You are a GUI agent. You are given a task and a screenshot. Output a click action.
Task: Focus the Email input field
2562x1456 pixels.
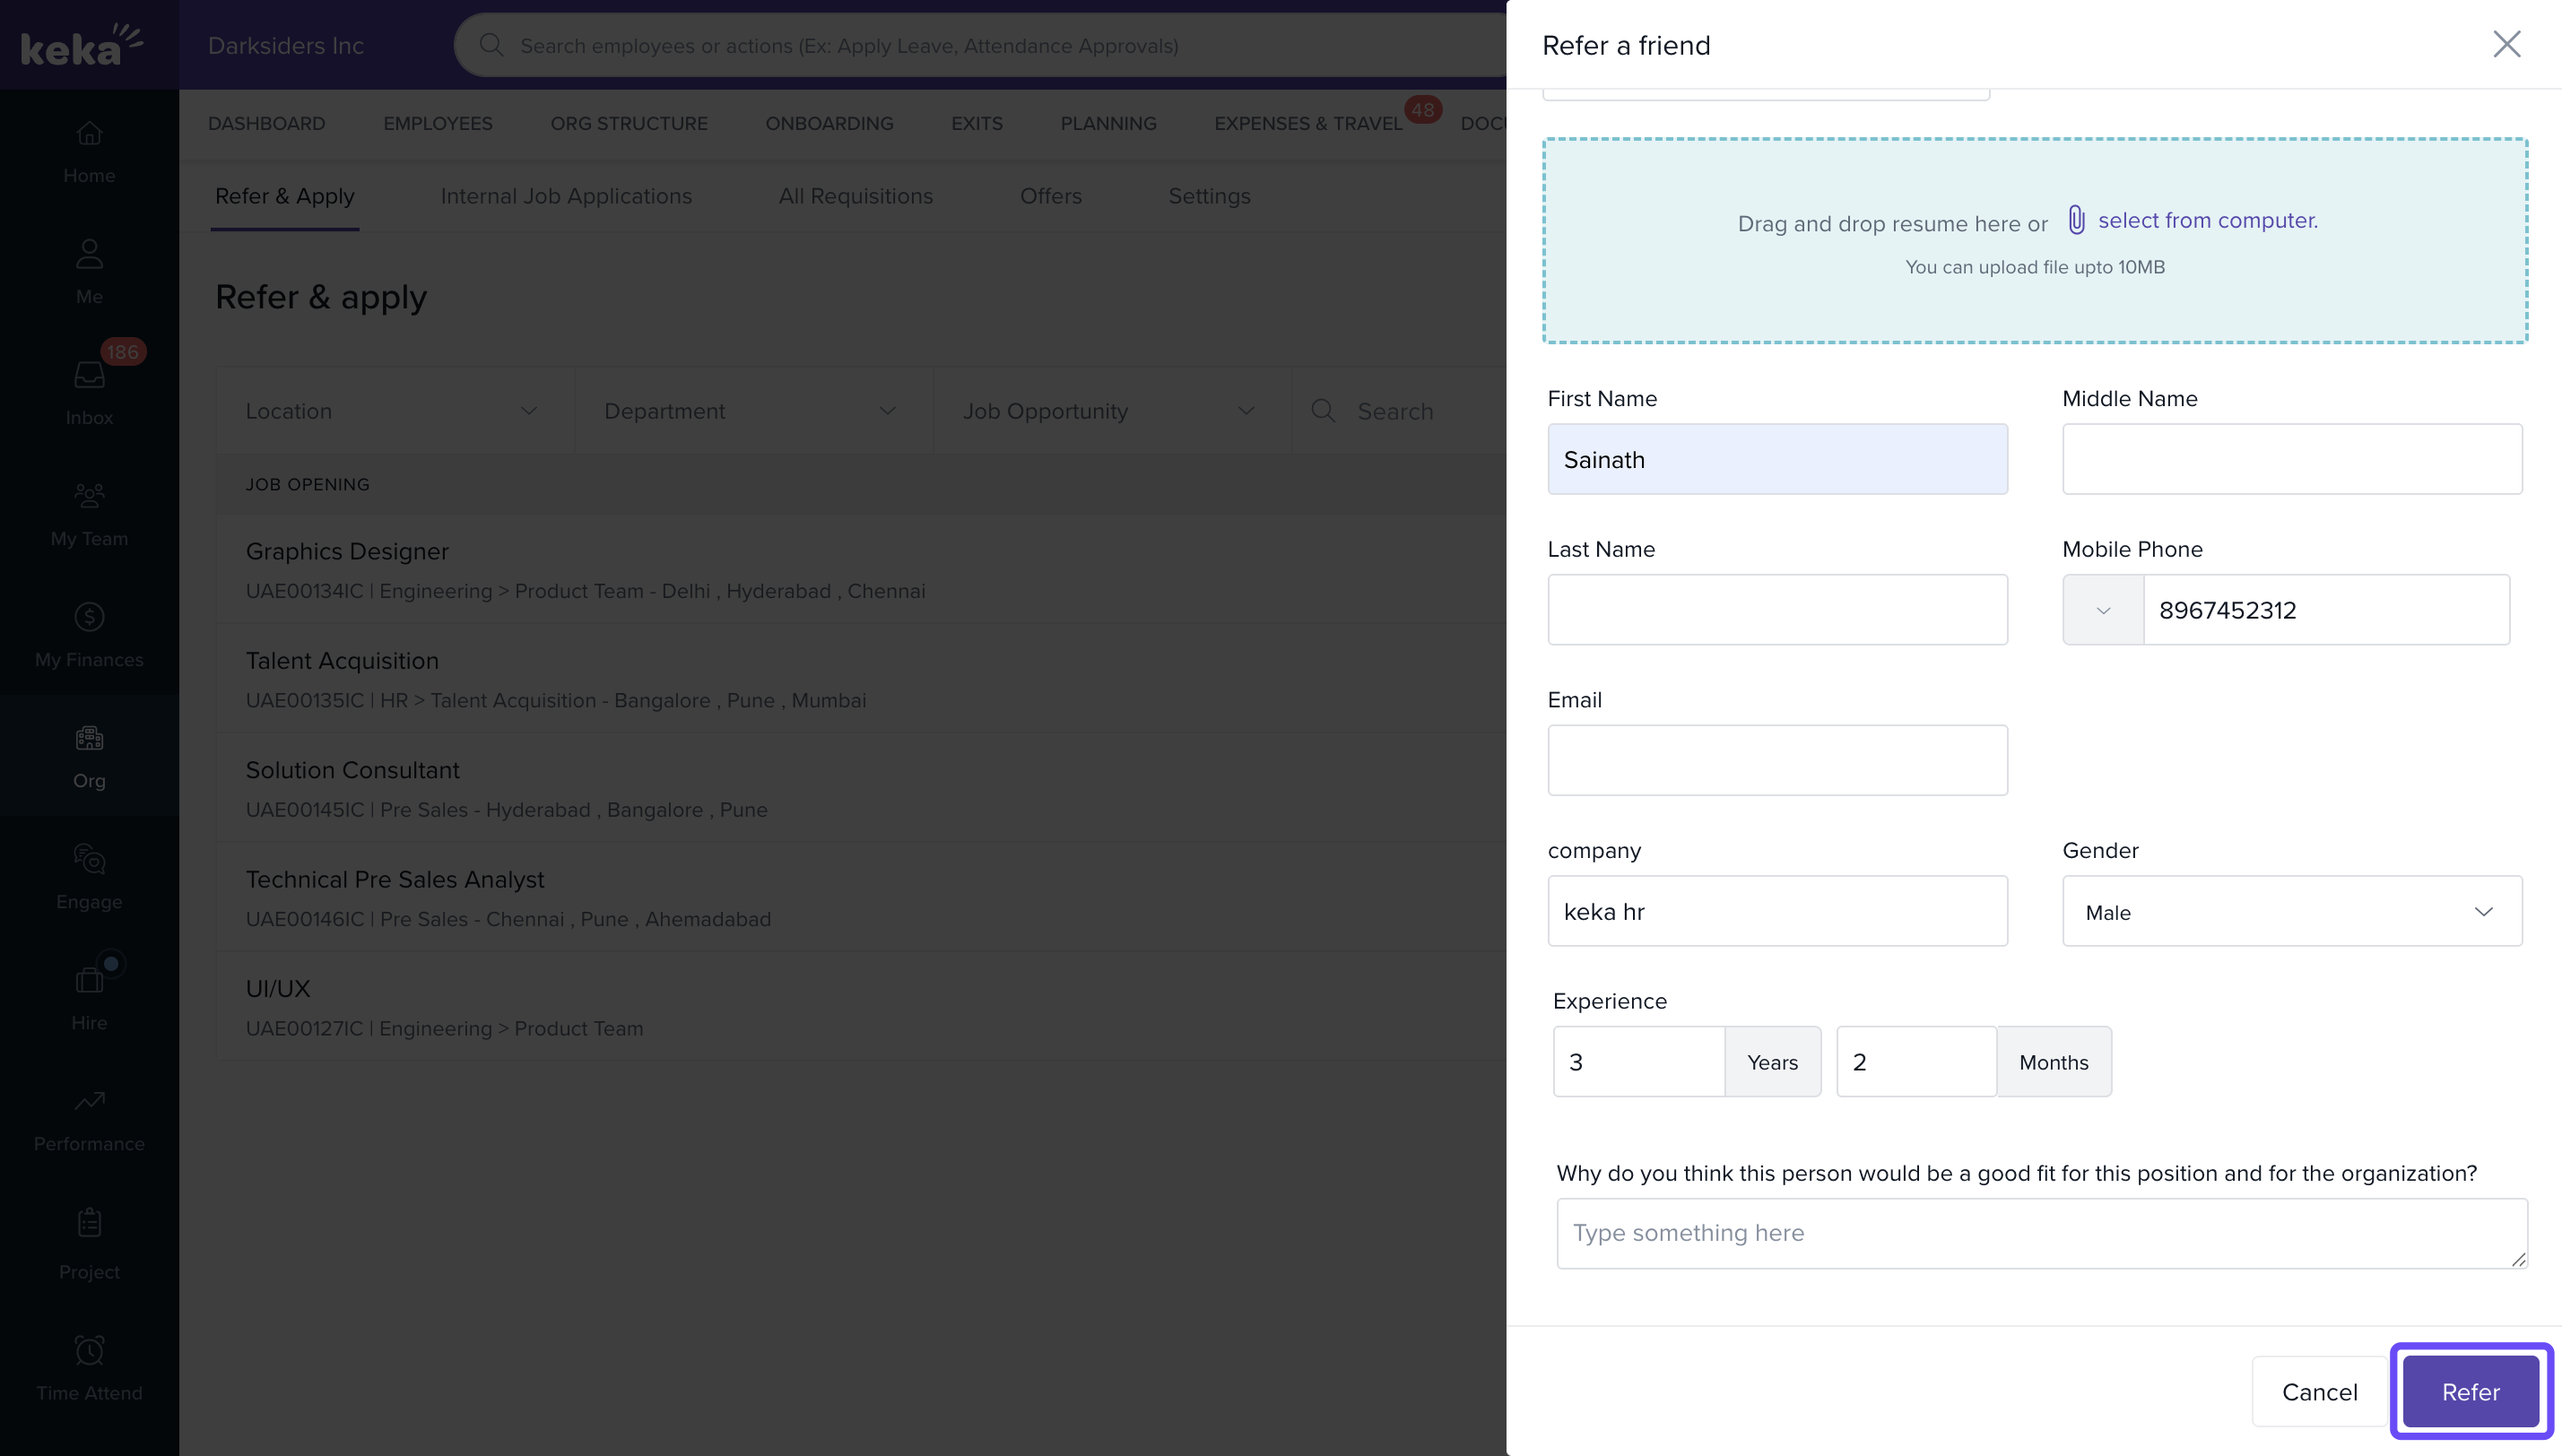coord(1776,760)
